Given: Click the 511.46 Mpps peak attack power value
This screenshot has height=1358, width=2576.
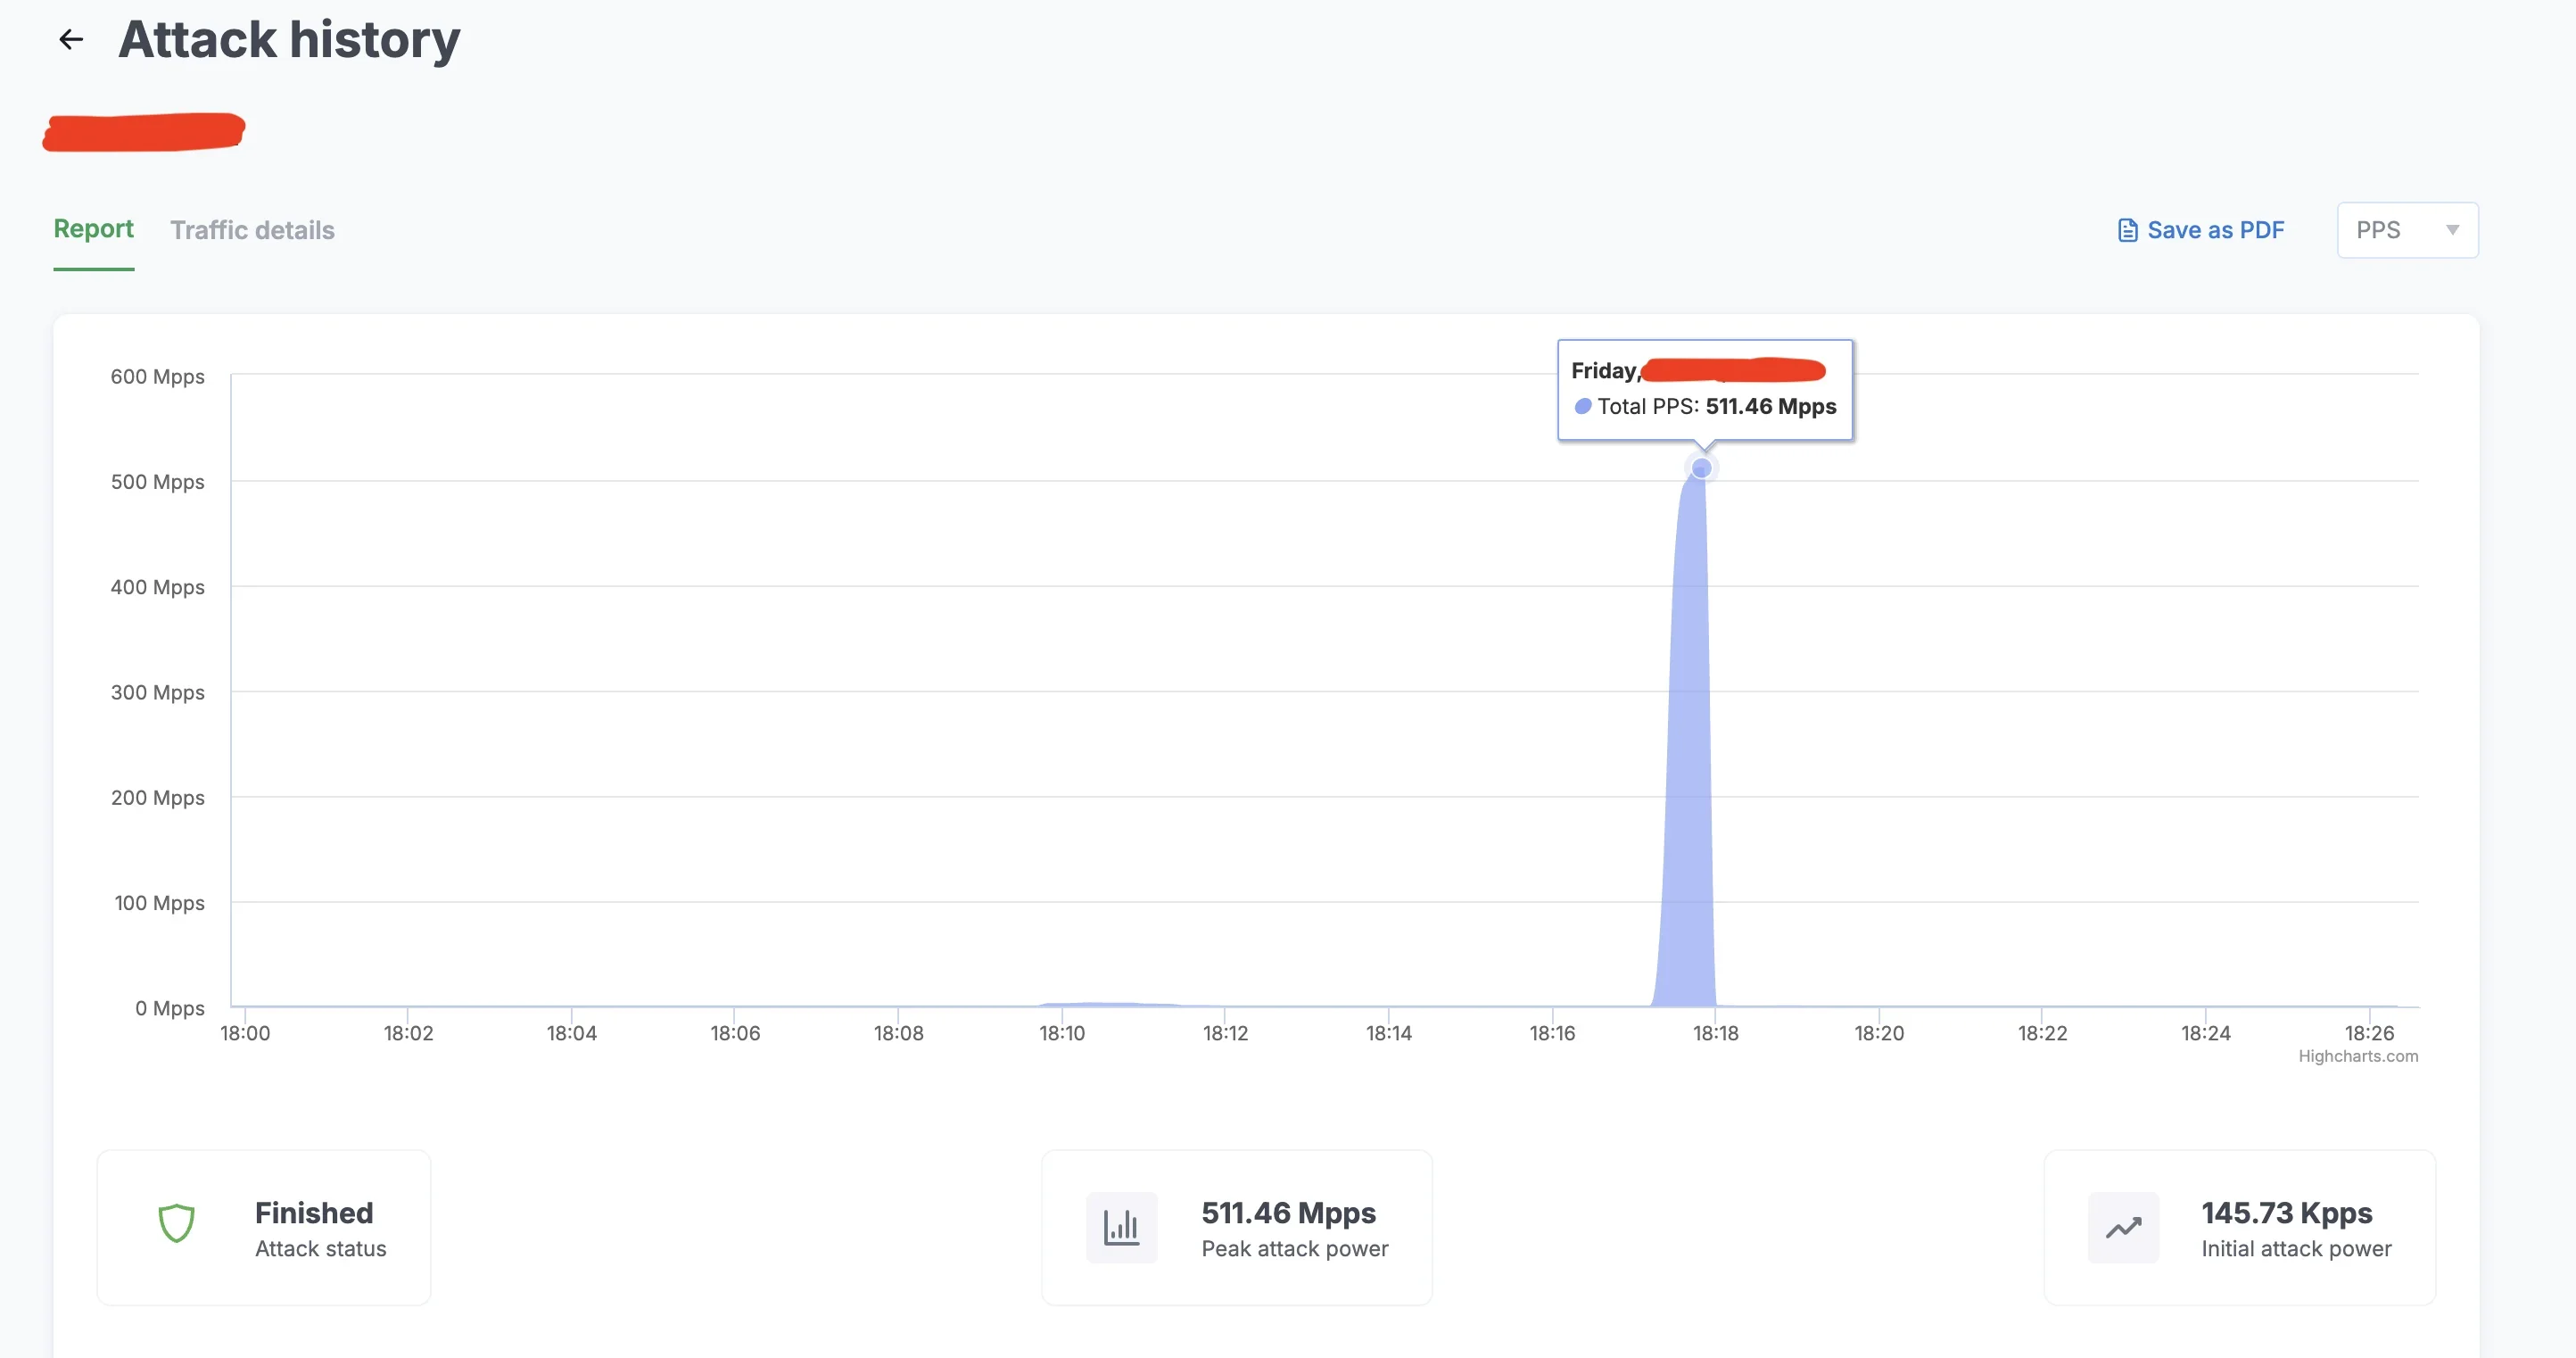Looking at the screenshot, I should click(1288, 1212).
